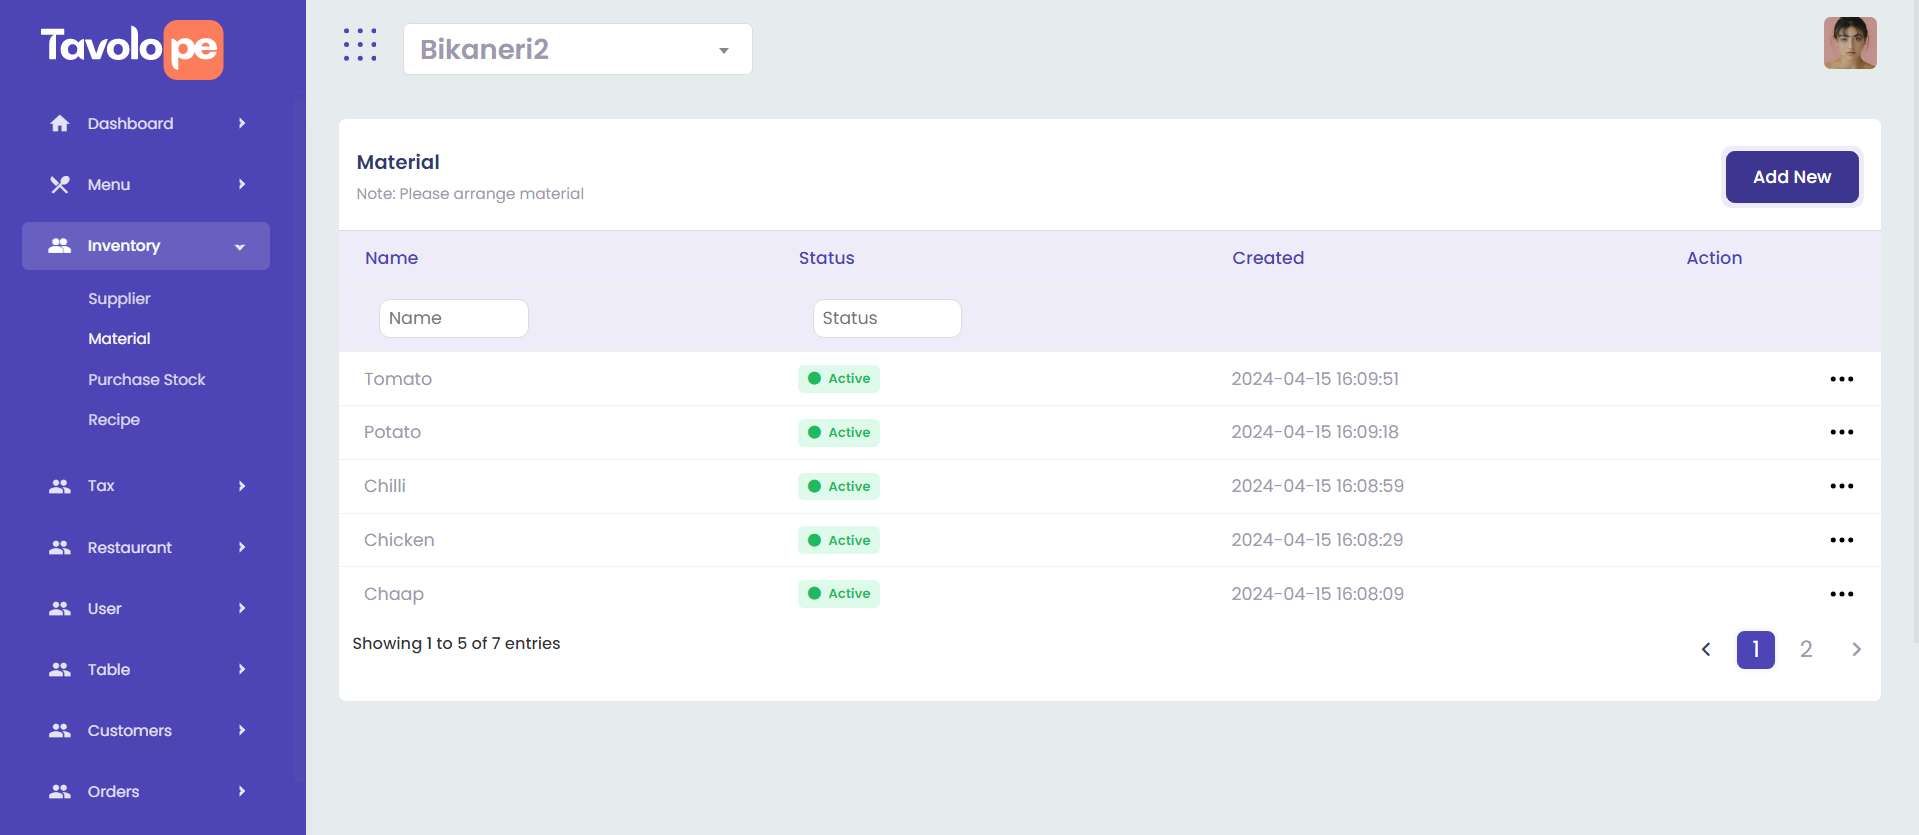Collapse the Inventory sidebar section
The image size is (1919, 835).
point(146,246)
